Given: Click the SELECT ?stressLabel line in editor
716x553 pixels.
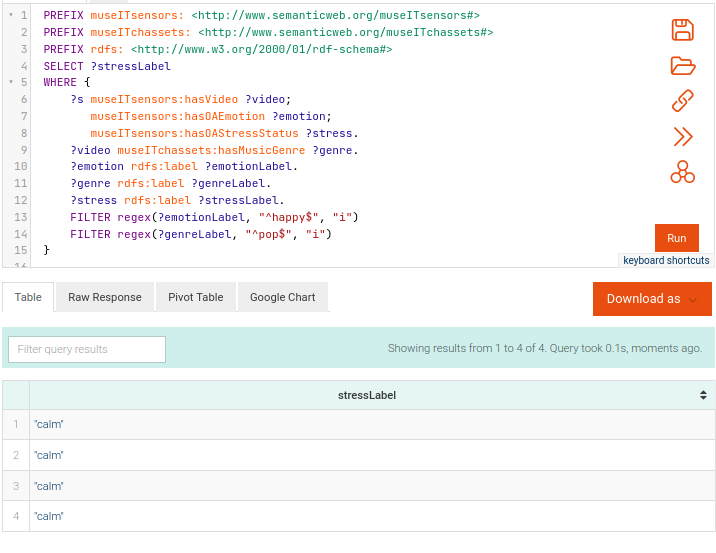Looking at the screenshot, I should coord(107,66).
